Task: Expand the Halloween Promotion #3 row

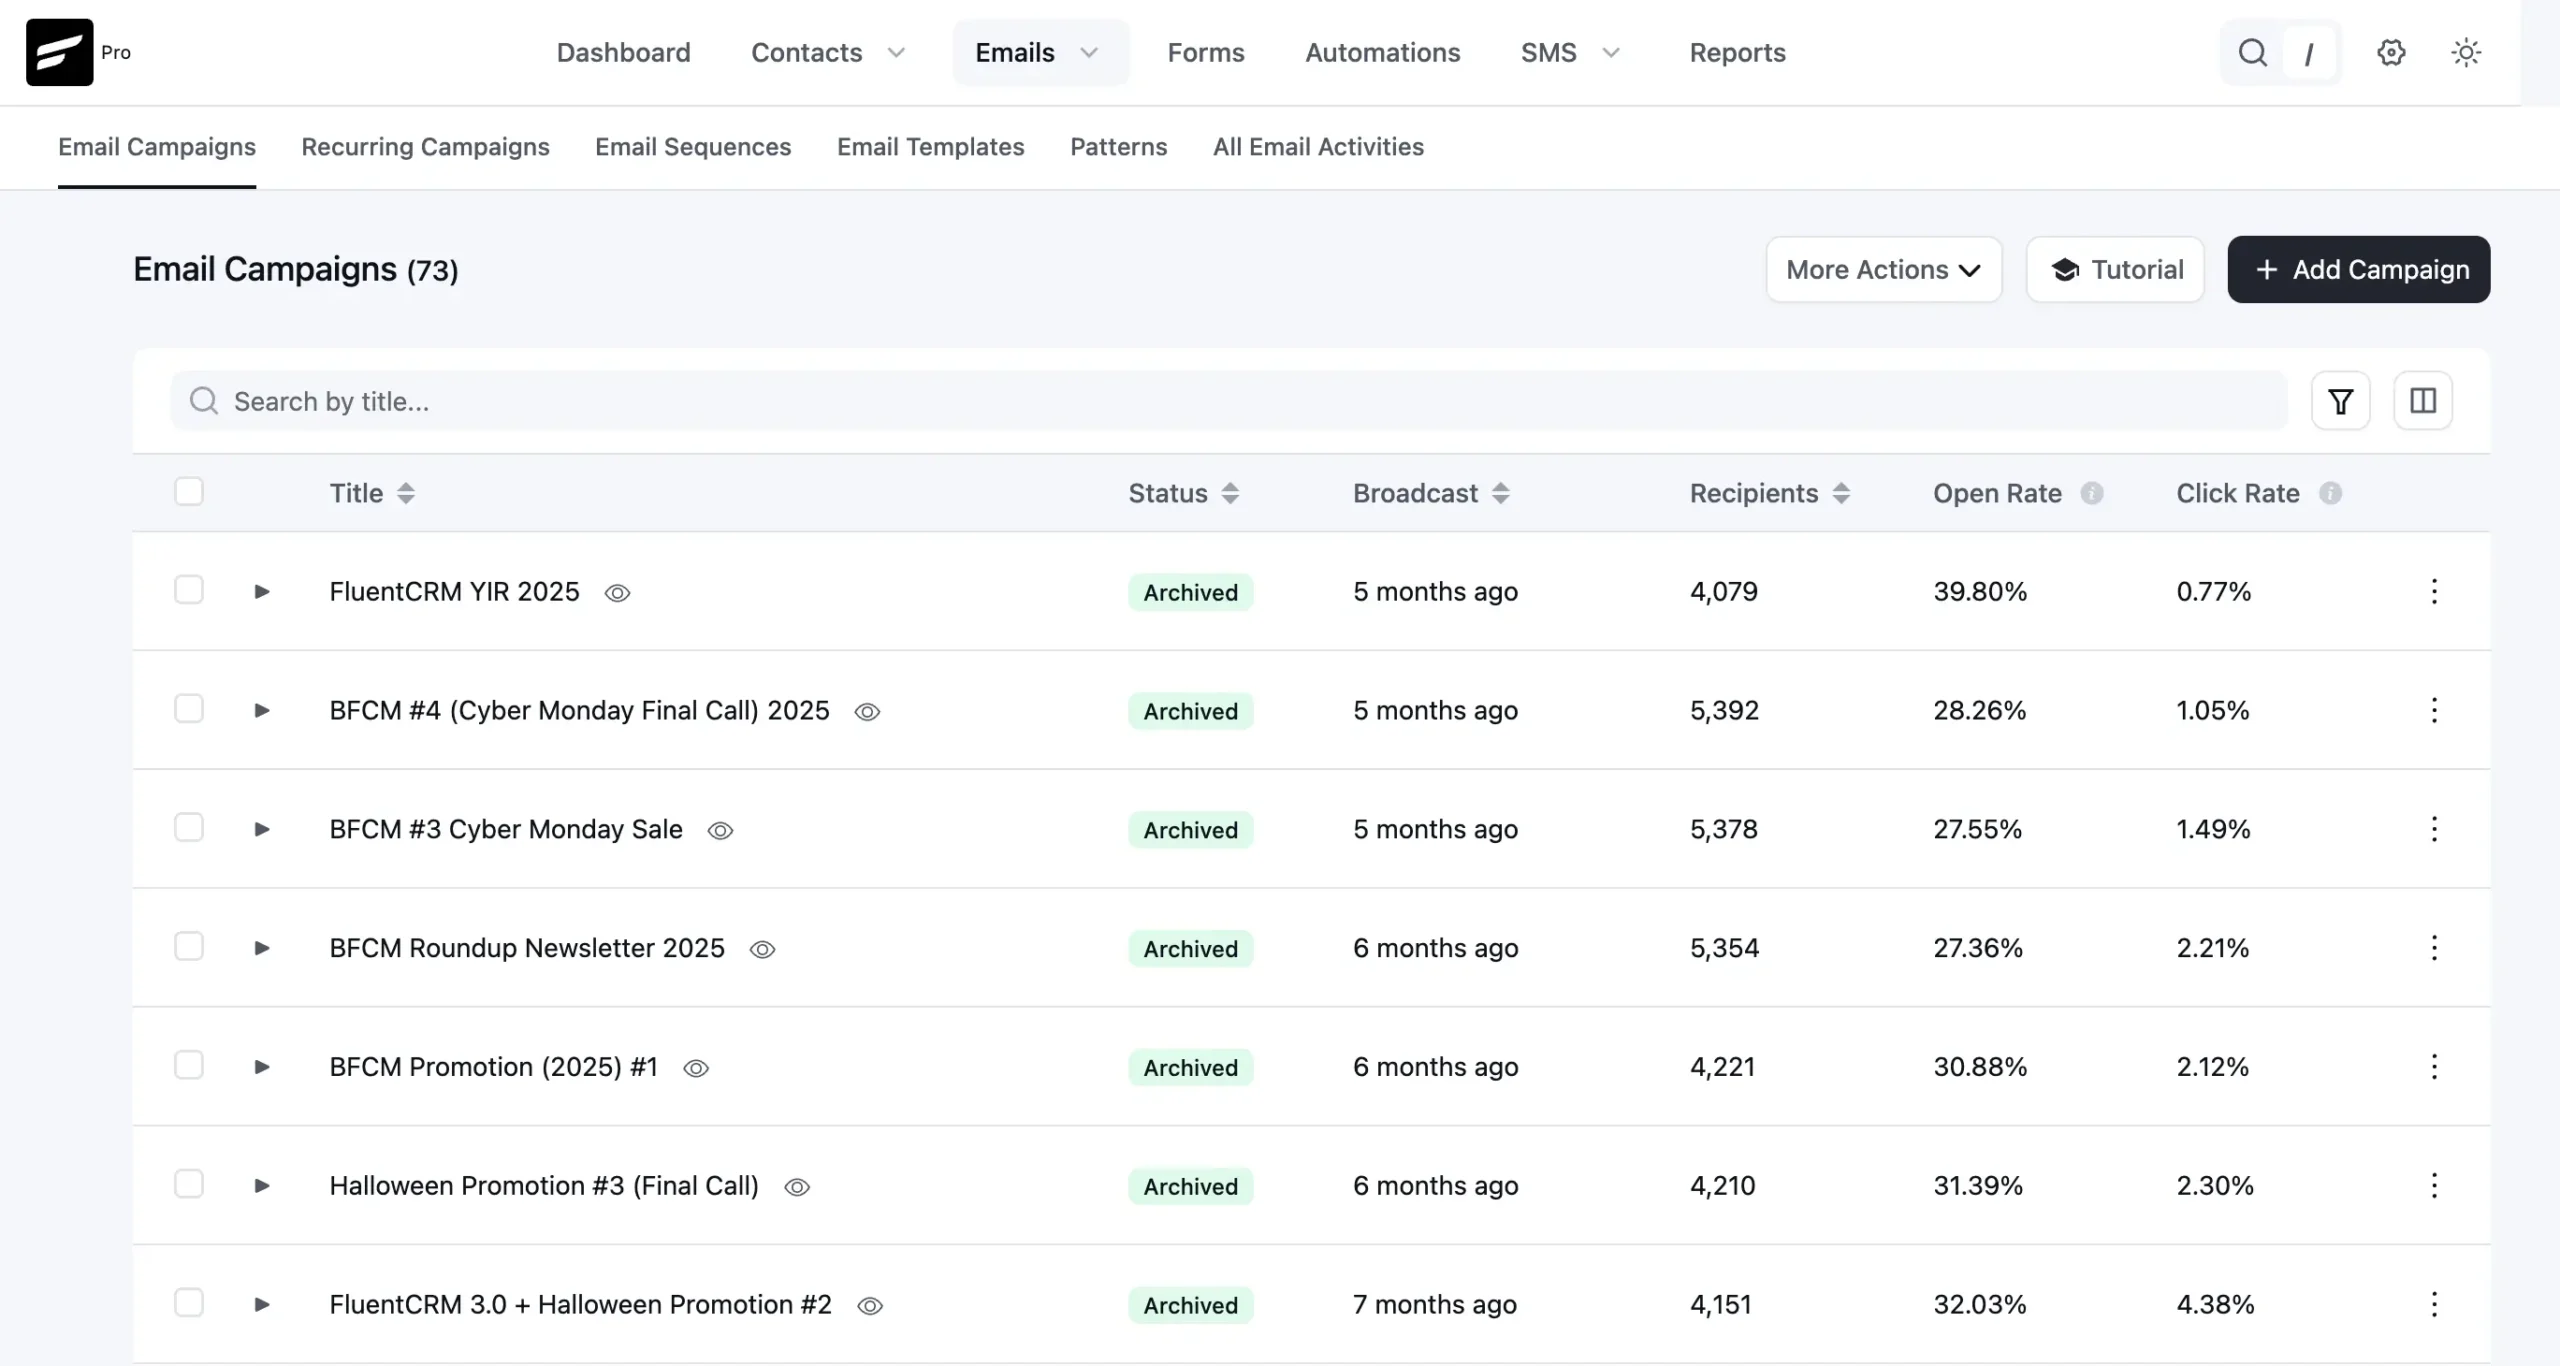Action: [x=262, y=1187]
